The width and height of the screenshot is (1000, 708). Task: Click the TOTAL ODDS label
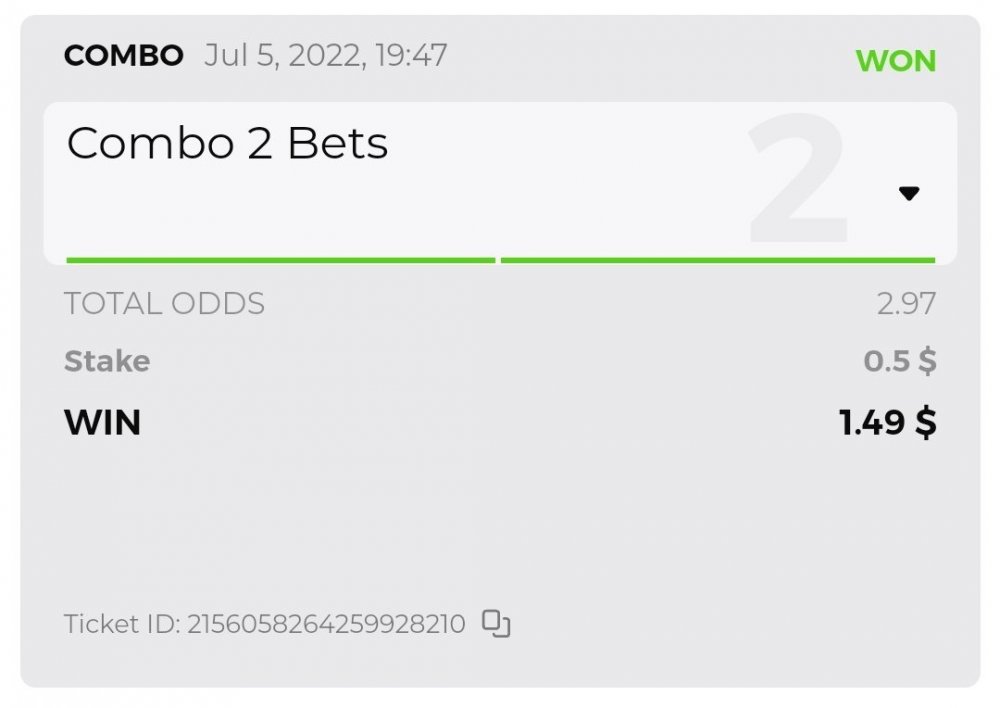pyautogui.click(x=164, y=303)
